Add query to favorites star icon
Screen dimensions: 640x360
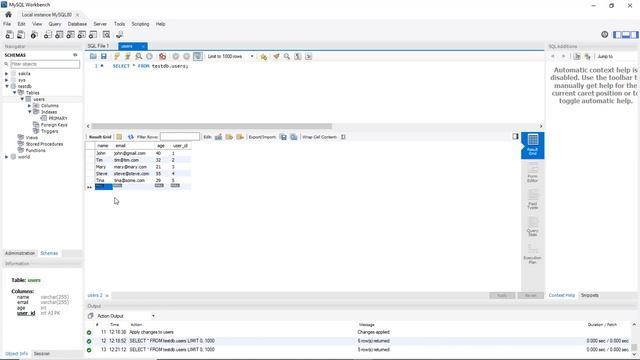[x=264, y=56]
